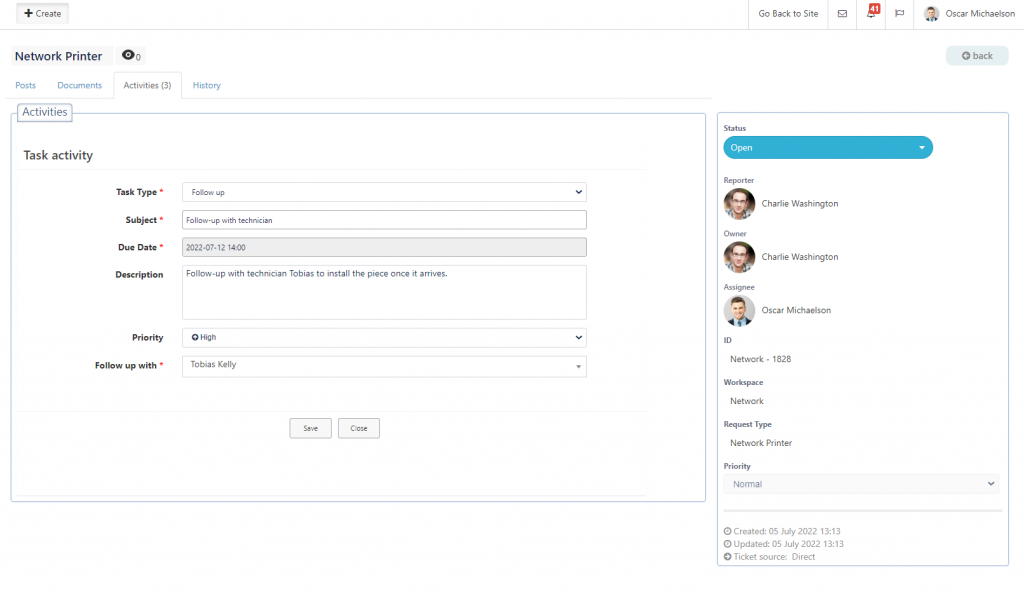Close the task activity form
The image size is (1024, 594).
[x=359, y=428]
